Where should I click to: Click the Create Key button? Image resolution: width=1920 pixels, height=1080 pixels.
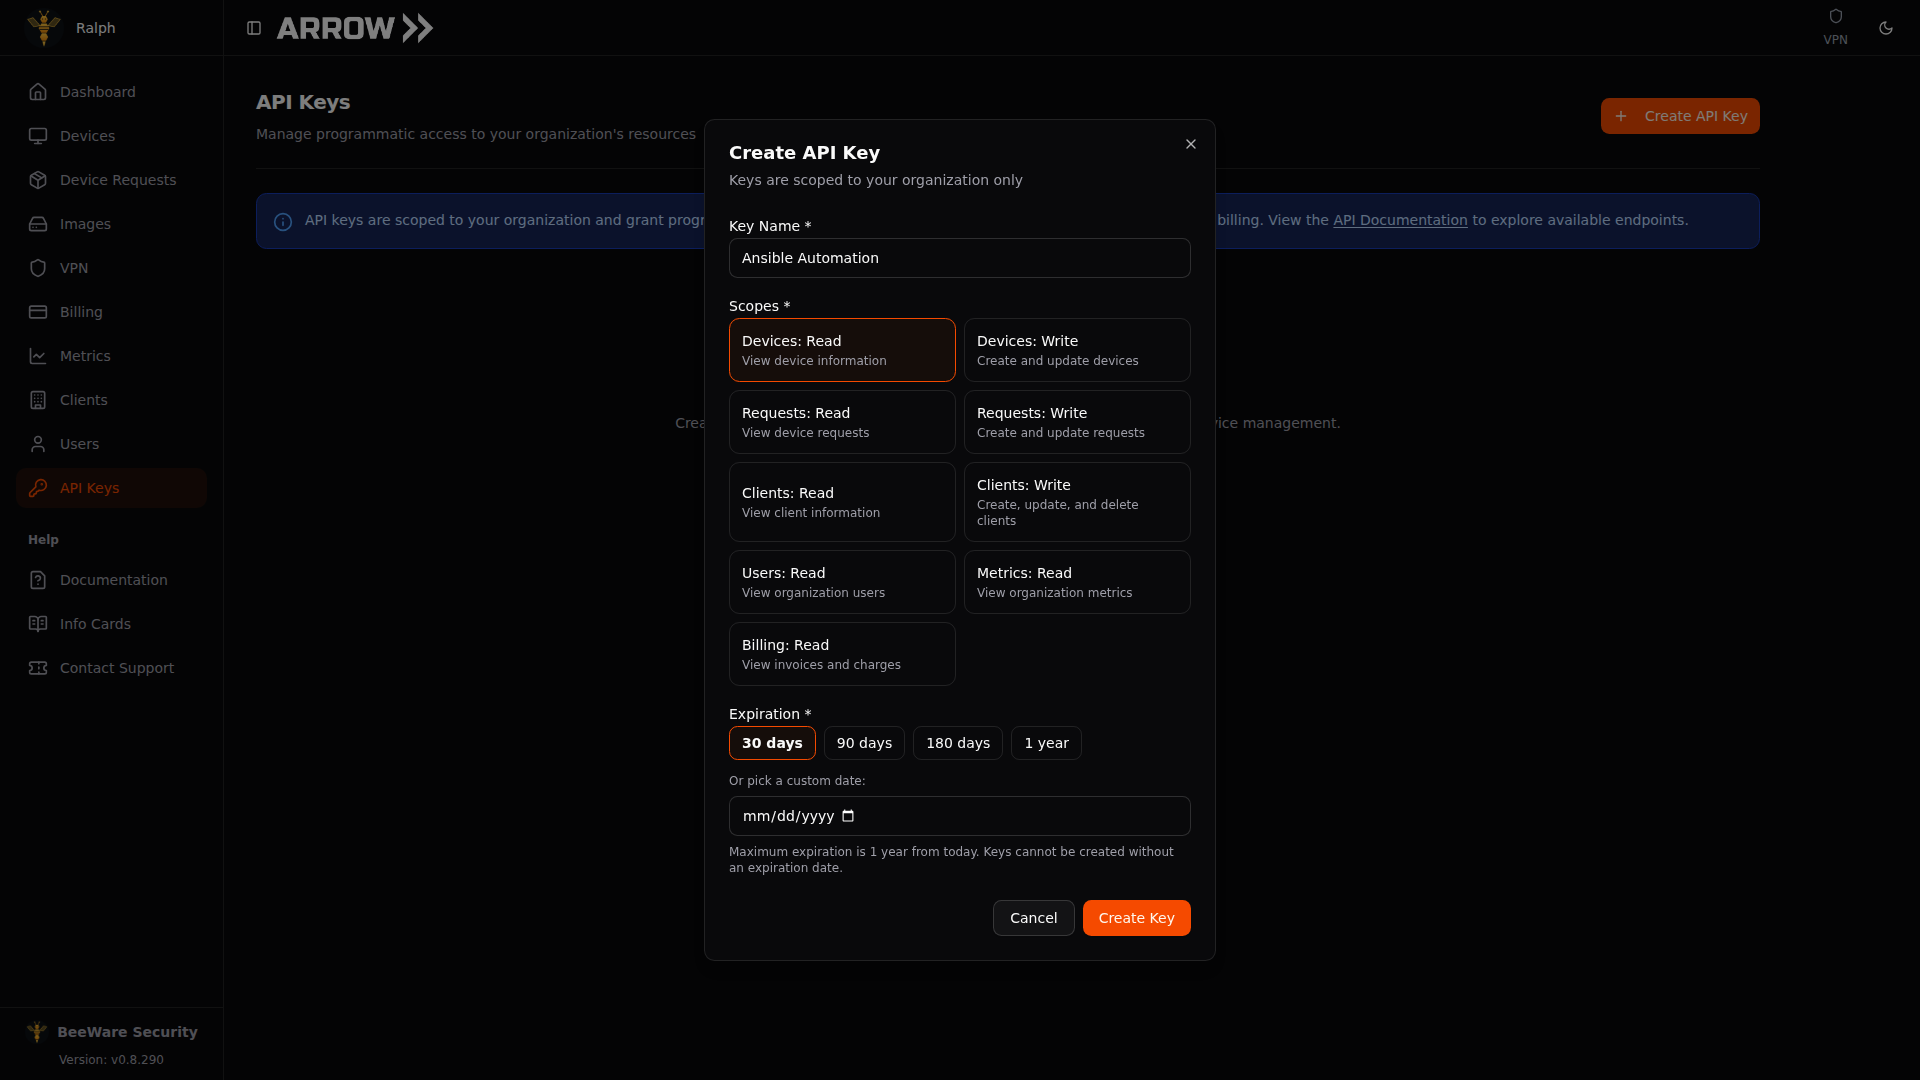(x=1136, y=918)
